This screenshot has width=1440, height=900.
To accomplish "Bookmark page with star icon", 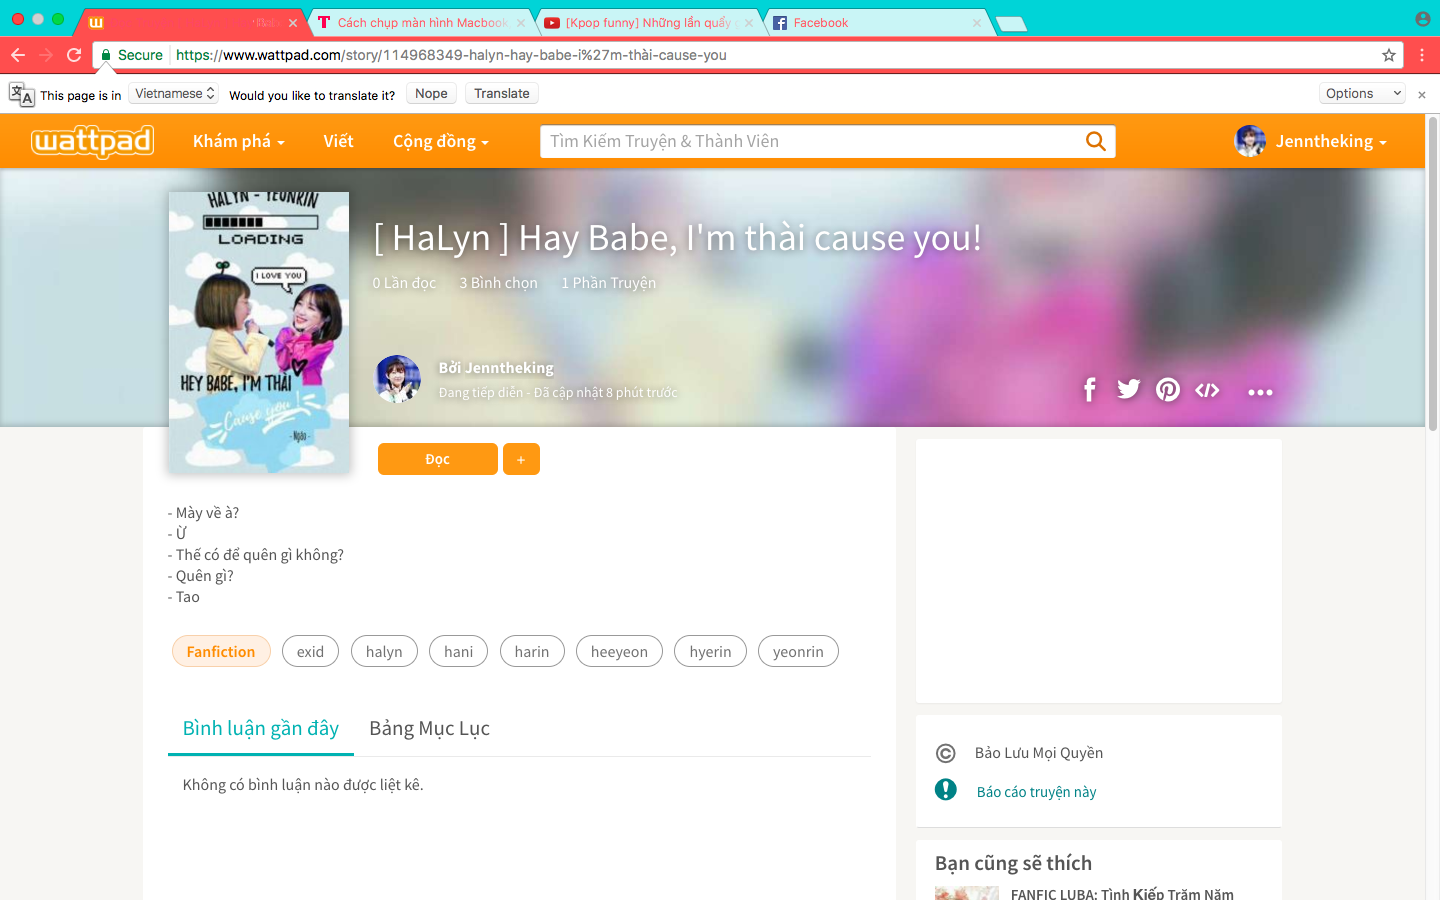I will click(1388, 55).
